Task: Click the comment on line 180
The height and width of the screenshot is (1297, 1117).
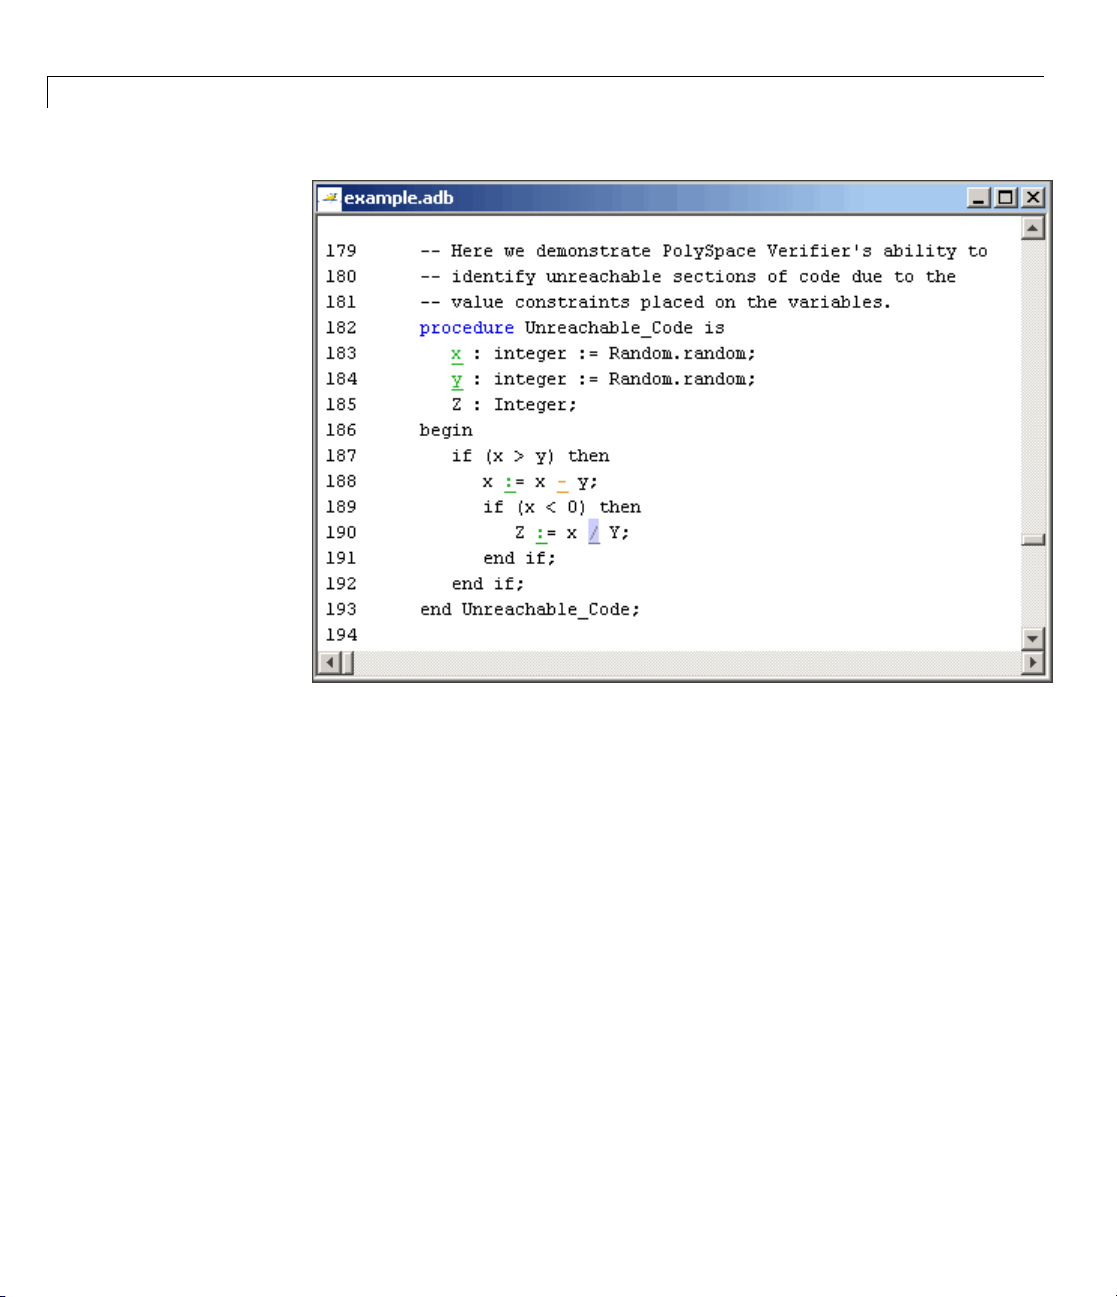Action: click(688, 277)
